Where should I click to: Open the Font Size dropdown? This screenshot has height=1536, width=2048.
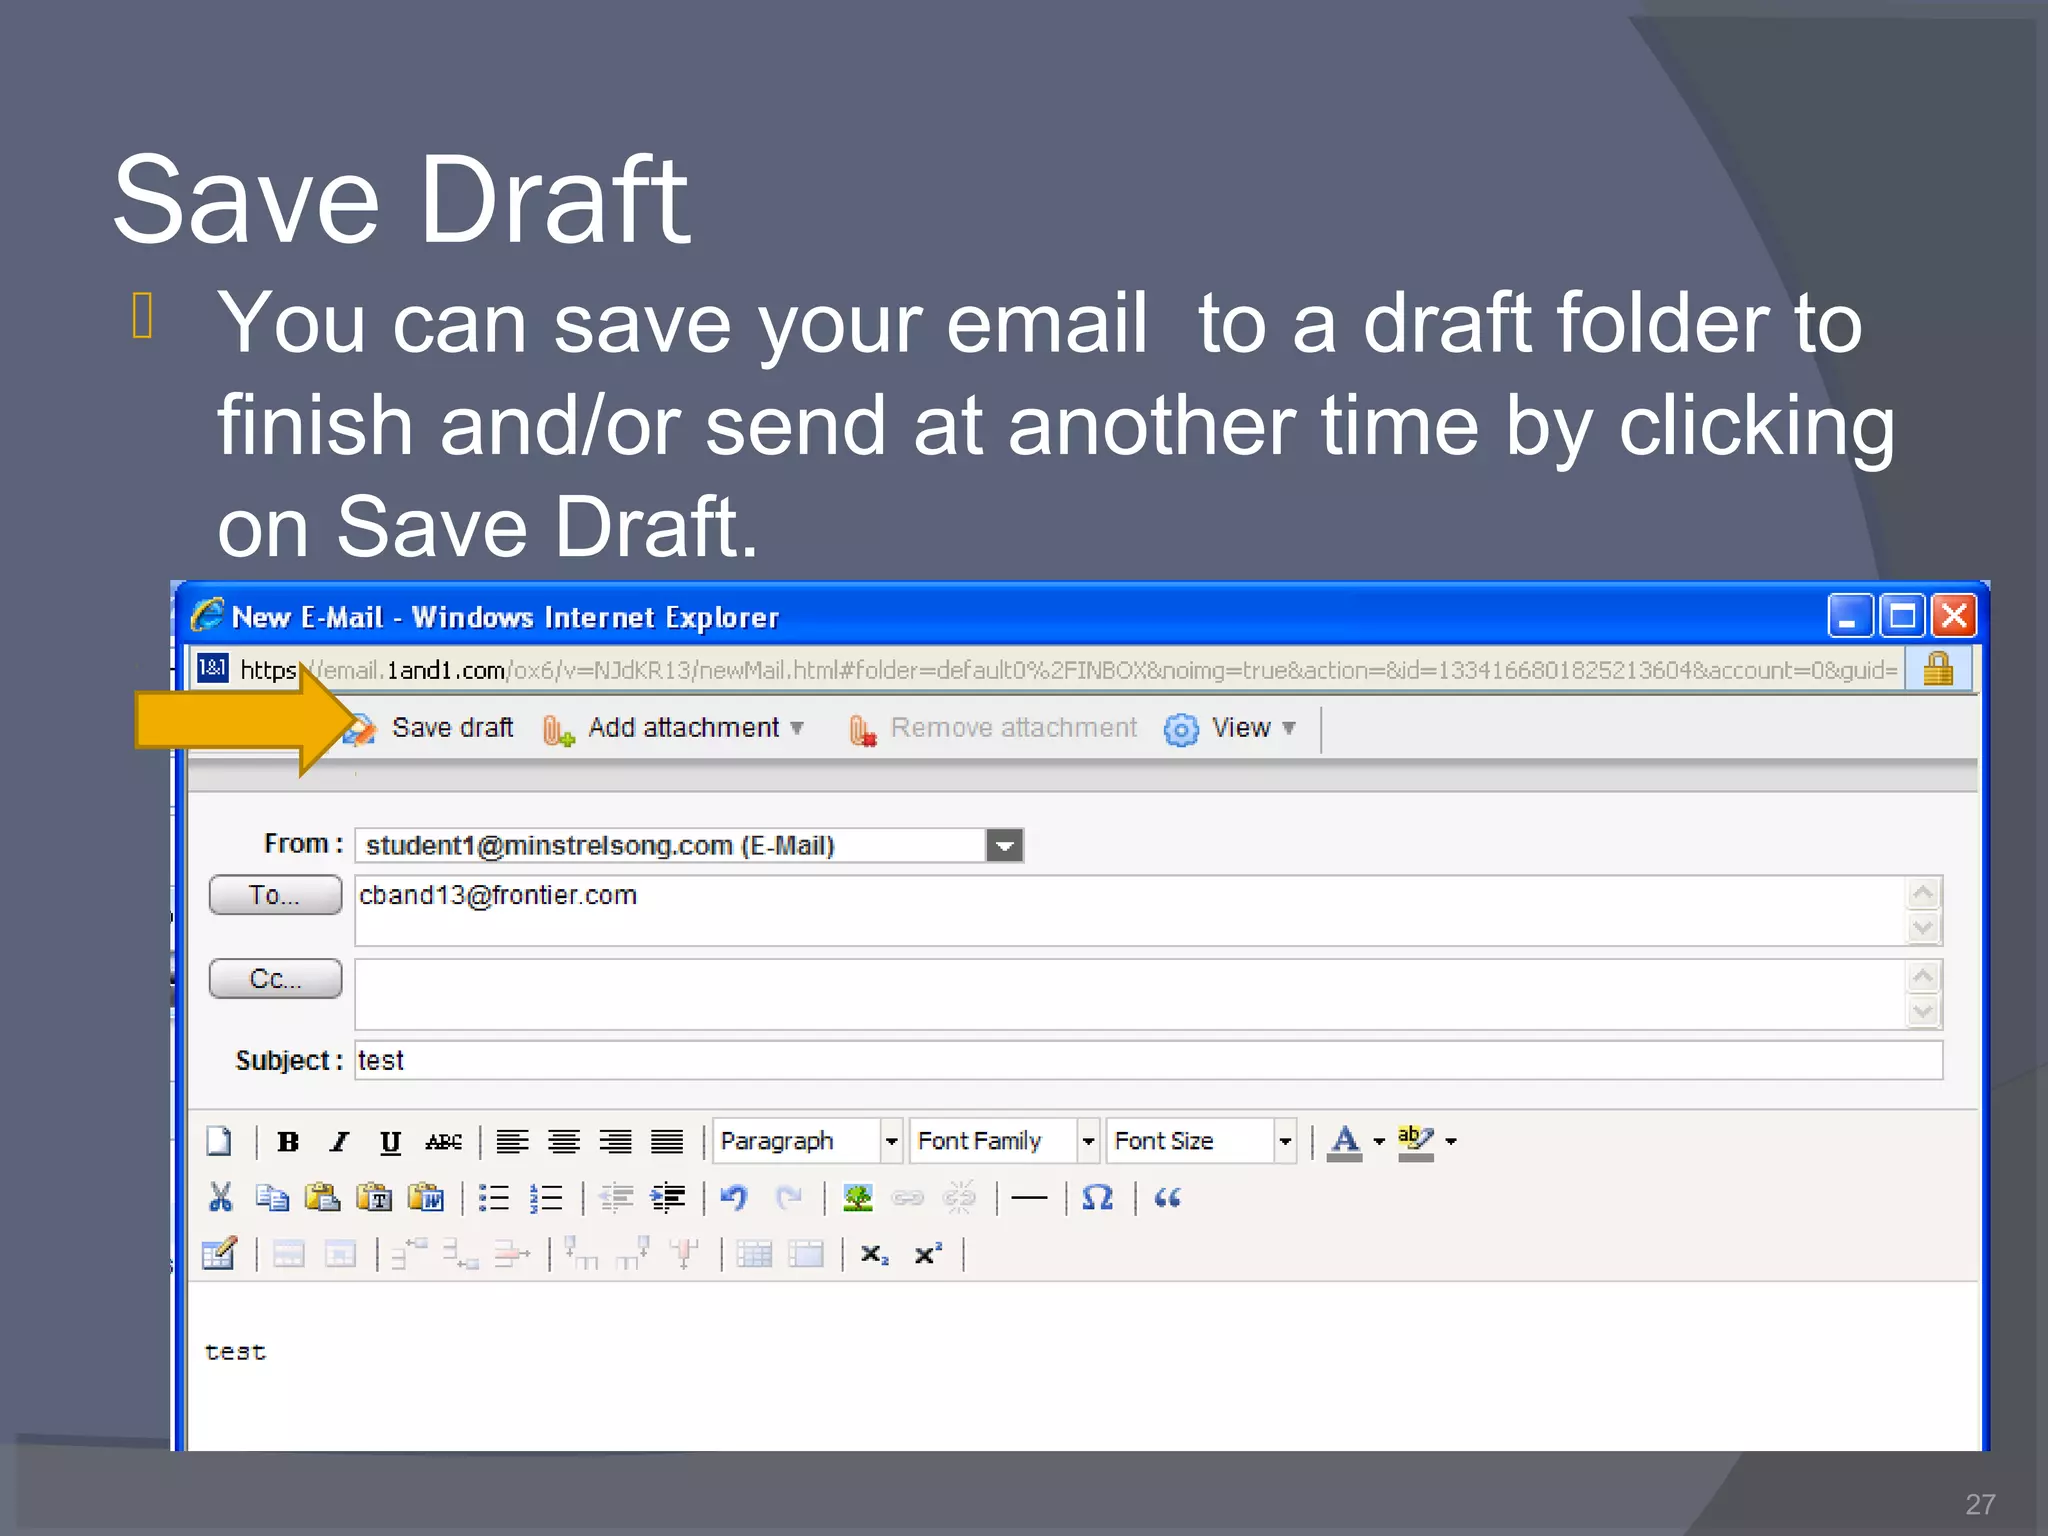1202,1141
